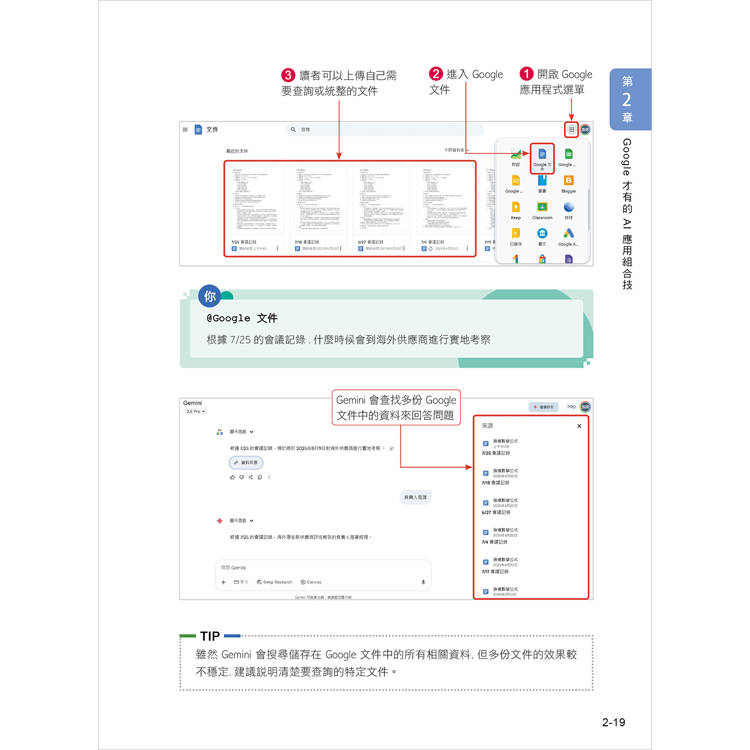Share the first Gemini response
The image size is (750, 750).
point(251,477)
